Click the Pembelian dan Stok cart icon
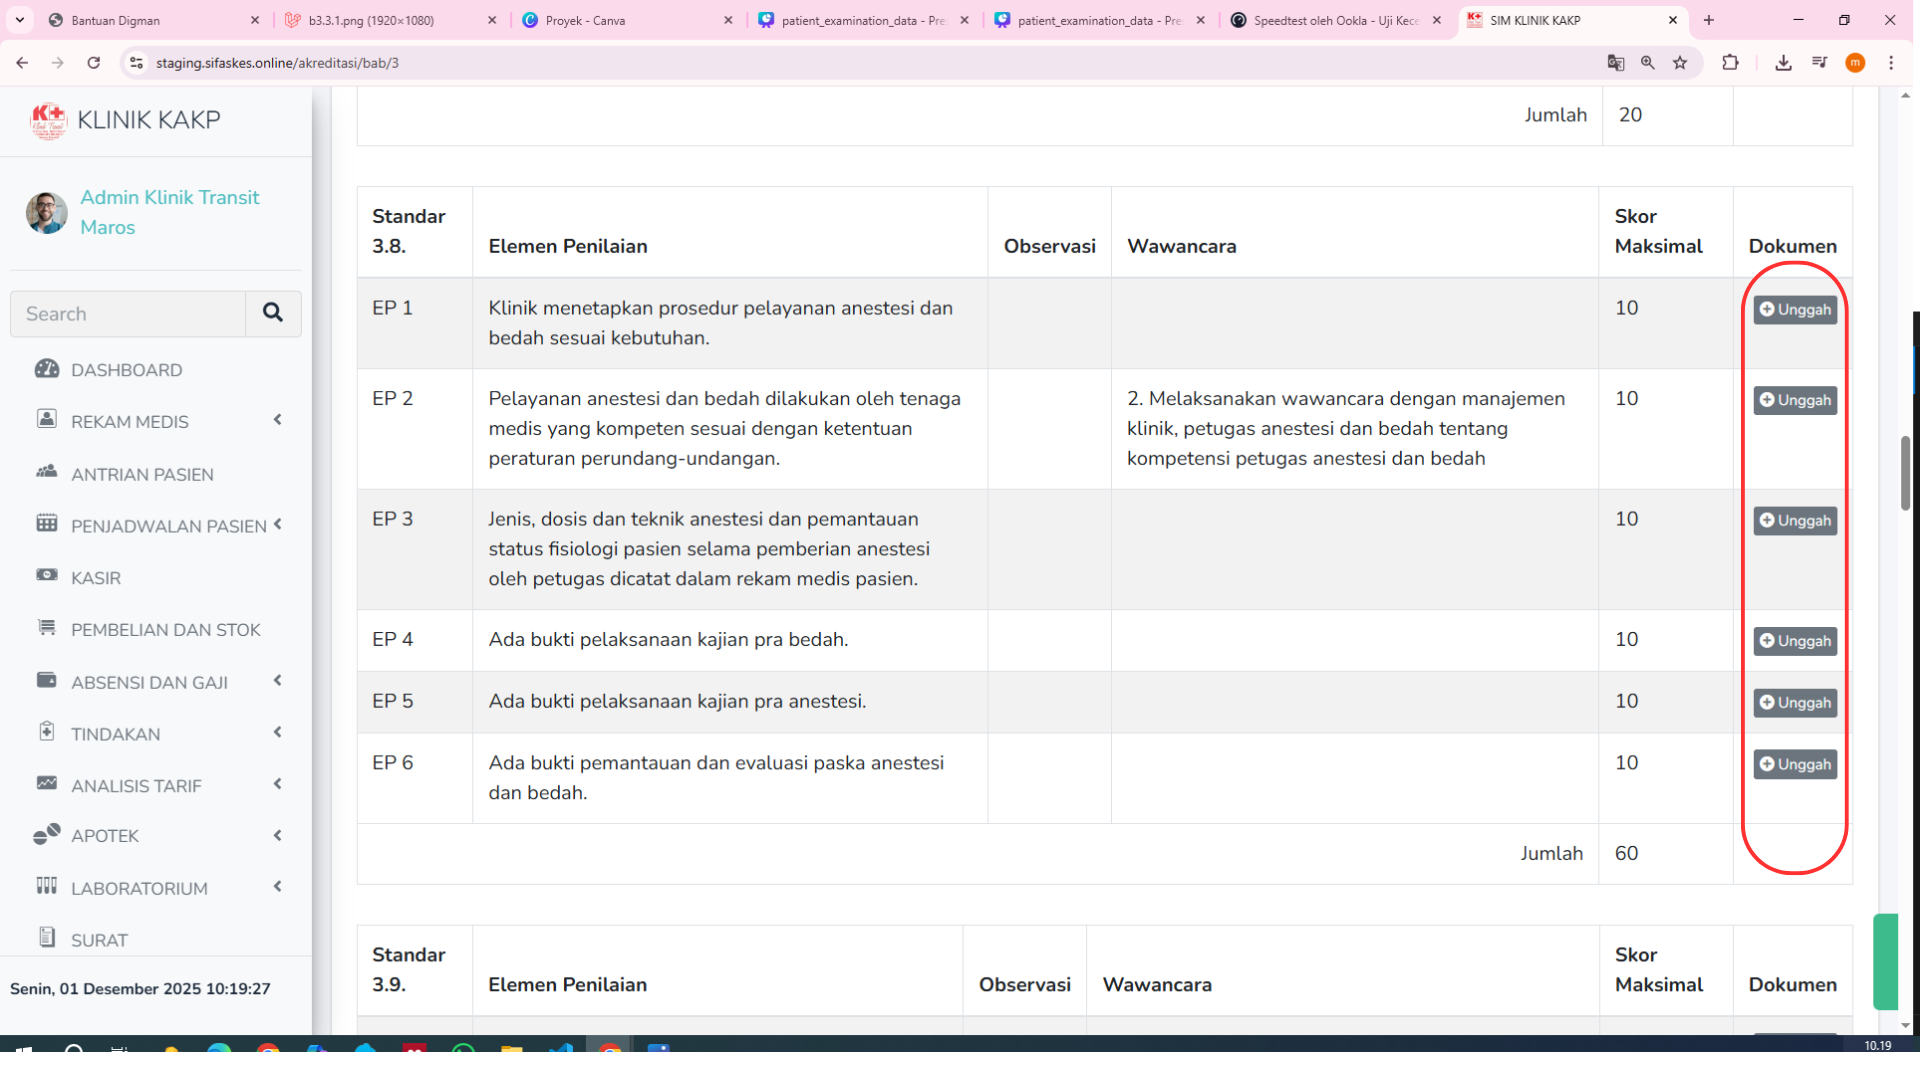The height and width of the screenshot is (1080, 1920). click(x=47, y=628)
